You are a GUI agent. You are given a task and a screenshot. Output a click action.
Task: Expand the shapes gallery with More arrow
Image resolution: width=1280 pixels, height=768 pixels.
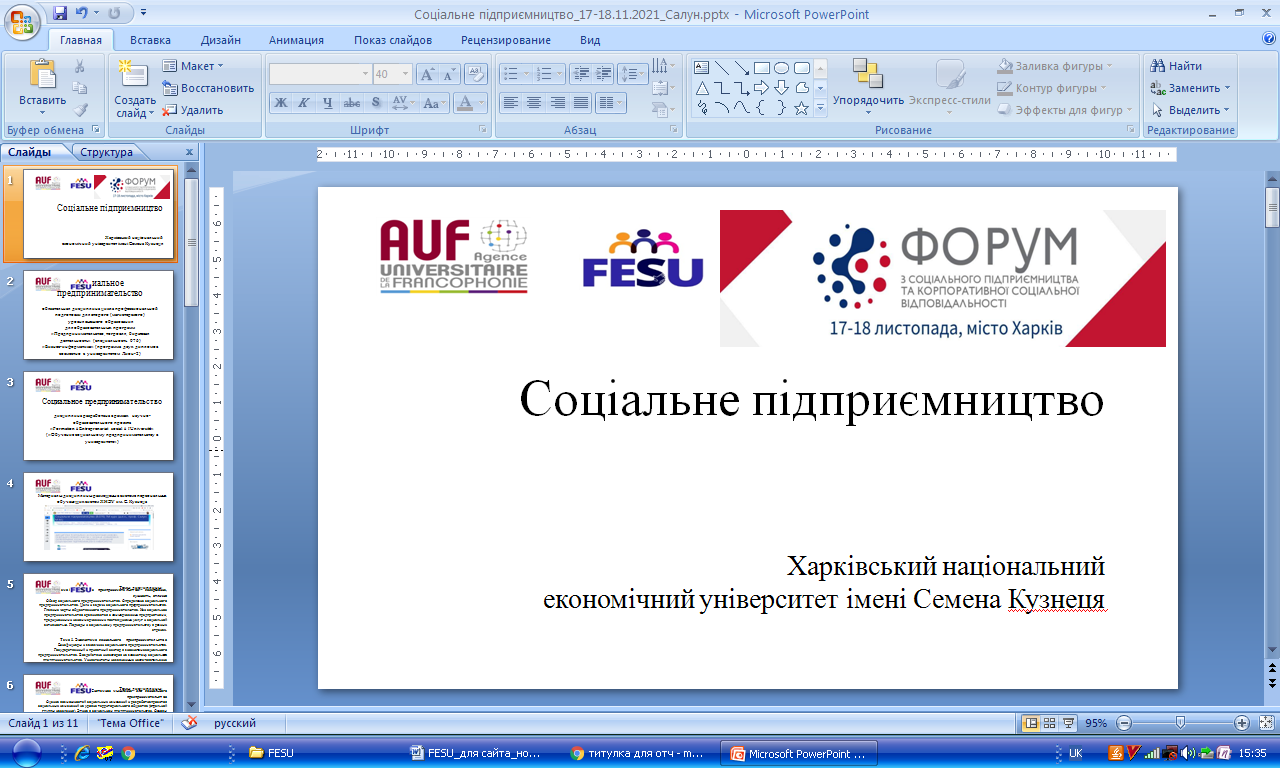point(821,108)
